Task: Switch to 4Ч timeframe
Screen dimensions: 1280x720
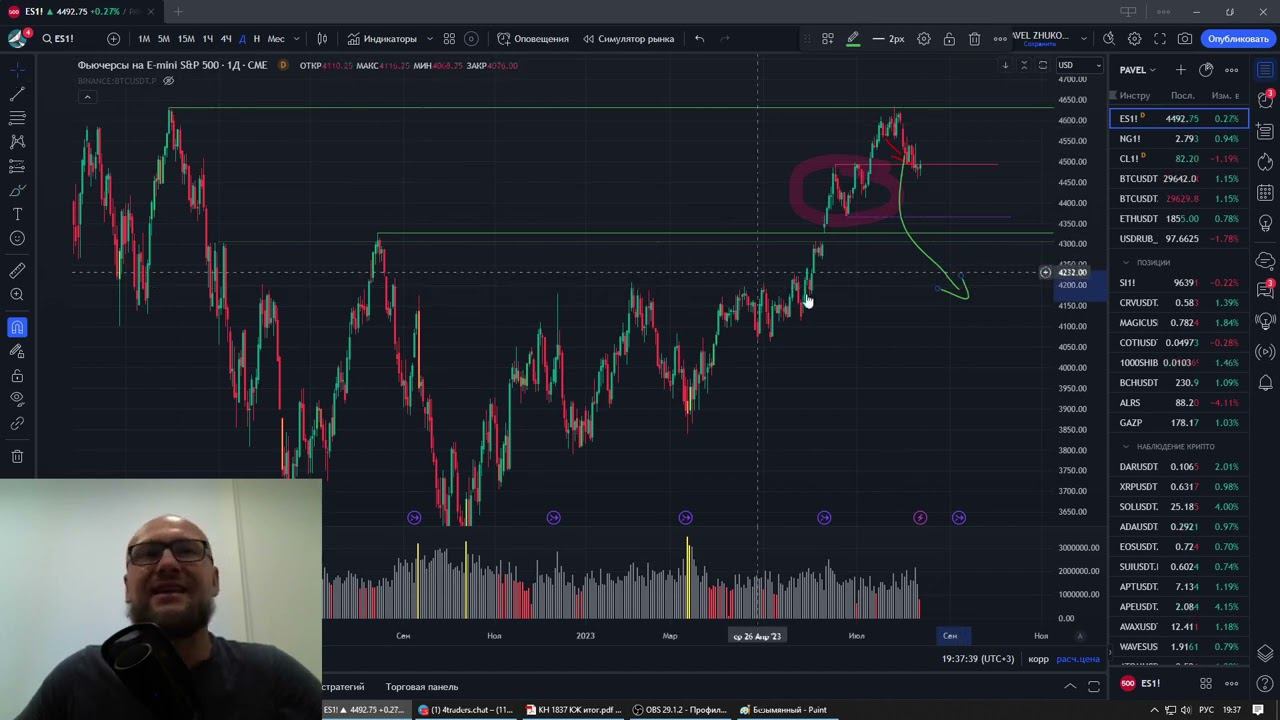Action: point(226,39)
